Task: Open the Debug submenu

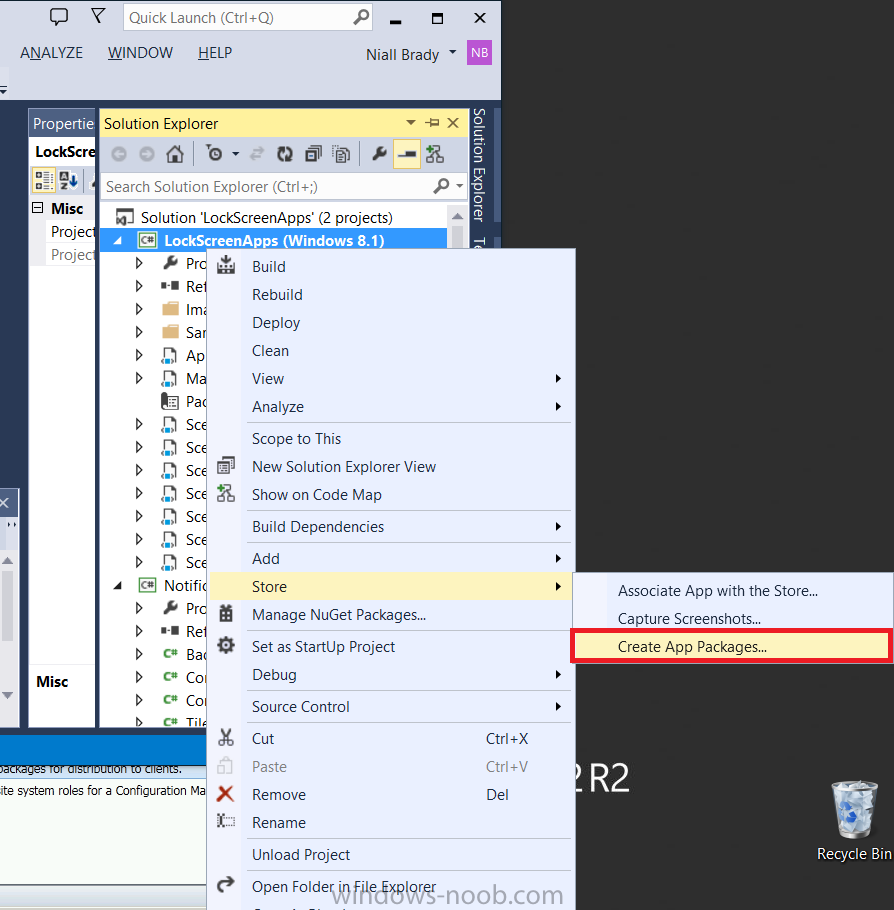Action: (391, 674)
